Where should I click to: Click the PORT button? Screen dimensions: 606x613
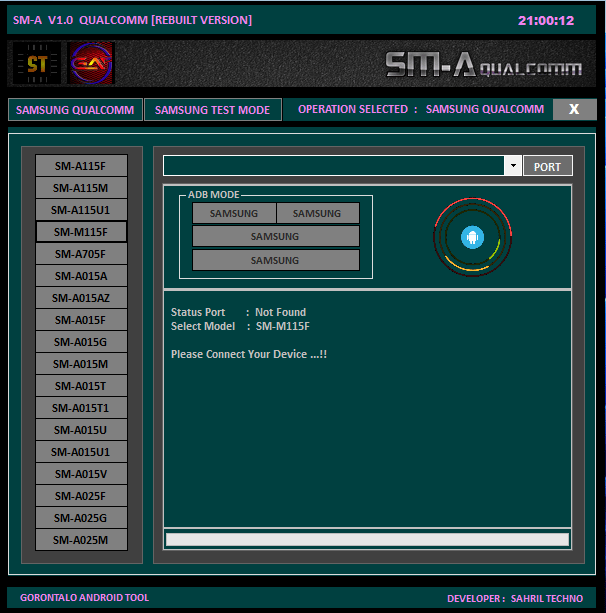pyautogui.click(x=547, y=167)
